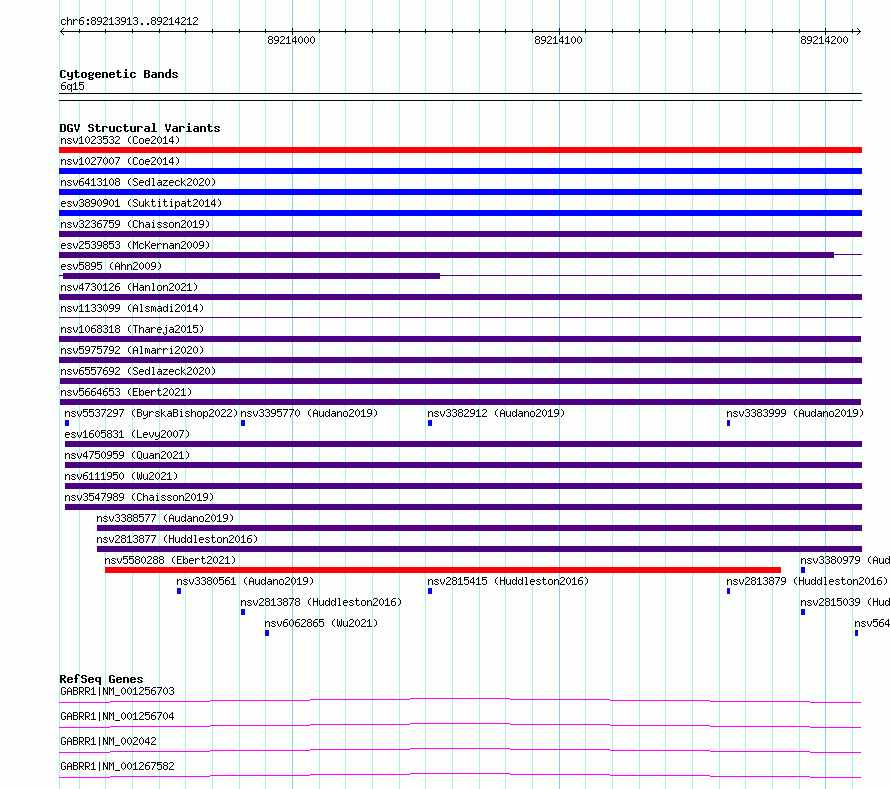The image size is (890, 789).
Task: Open variant nsv2813879 (Huddleston2016) label
Action: 807,581
